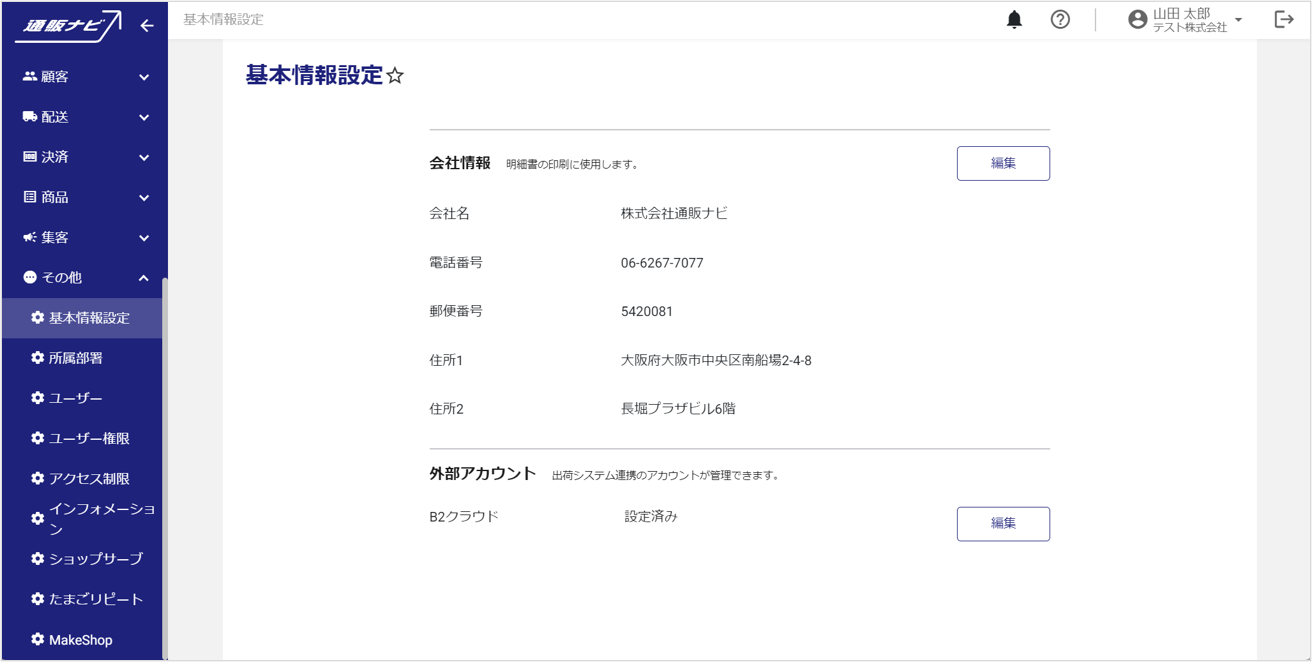Click 編集 button for B2クラウド
Screen dimensions: 1312x662
[1003, 524]
